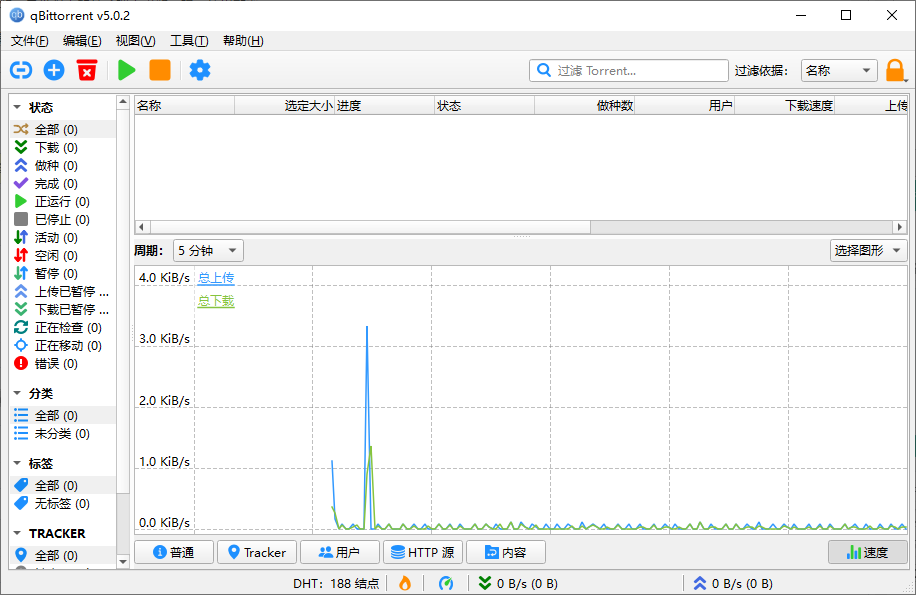Open the 文件(F) menu
The height and width of the screenshot is (595, 916).
pos(29,41)
